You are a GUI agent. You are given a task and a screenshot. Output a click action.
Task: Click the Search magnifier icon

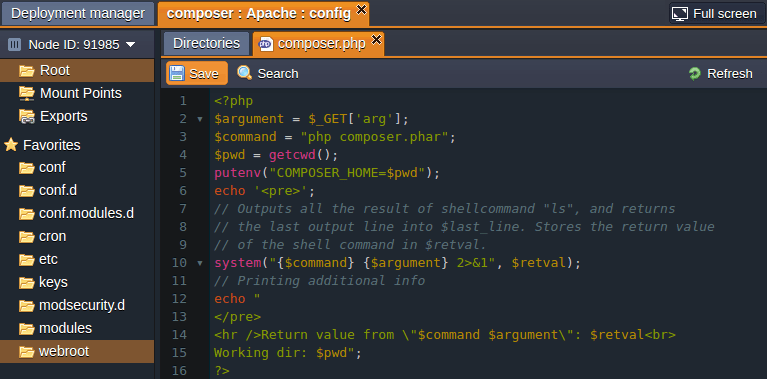pos(245,73)
